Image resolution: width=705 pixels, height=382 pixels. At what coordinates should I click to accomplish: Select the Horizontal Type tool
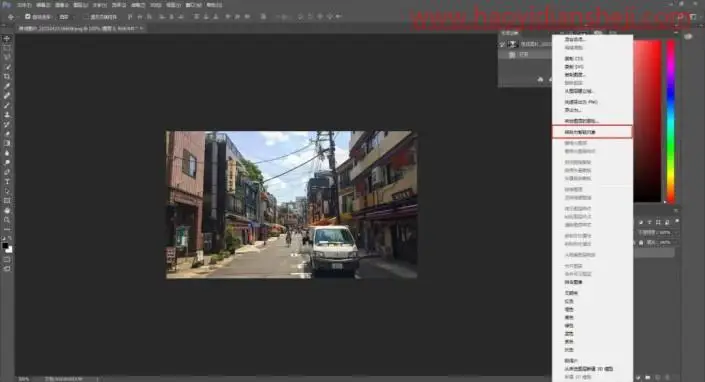point(7,182)
